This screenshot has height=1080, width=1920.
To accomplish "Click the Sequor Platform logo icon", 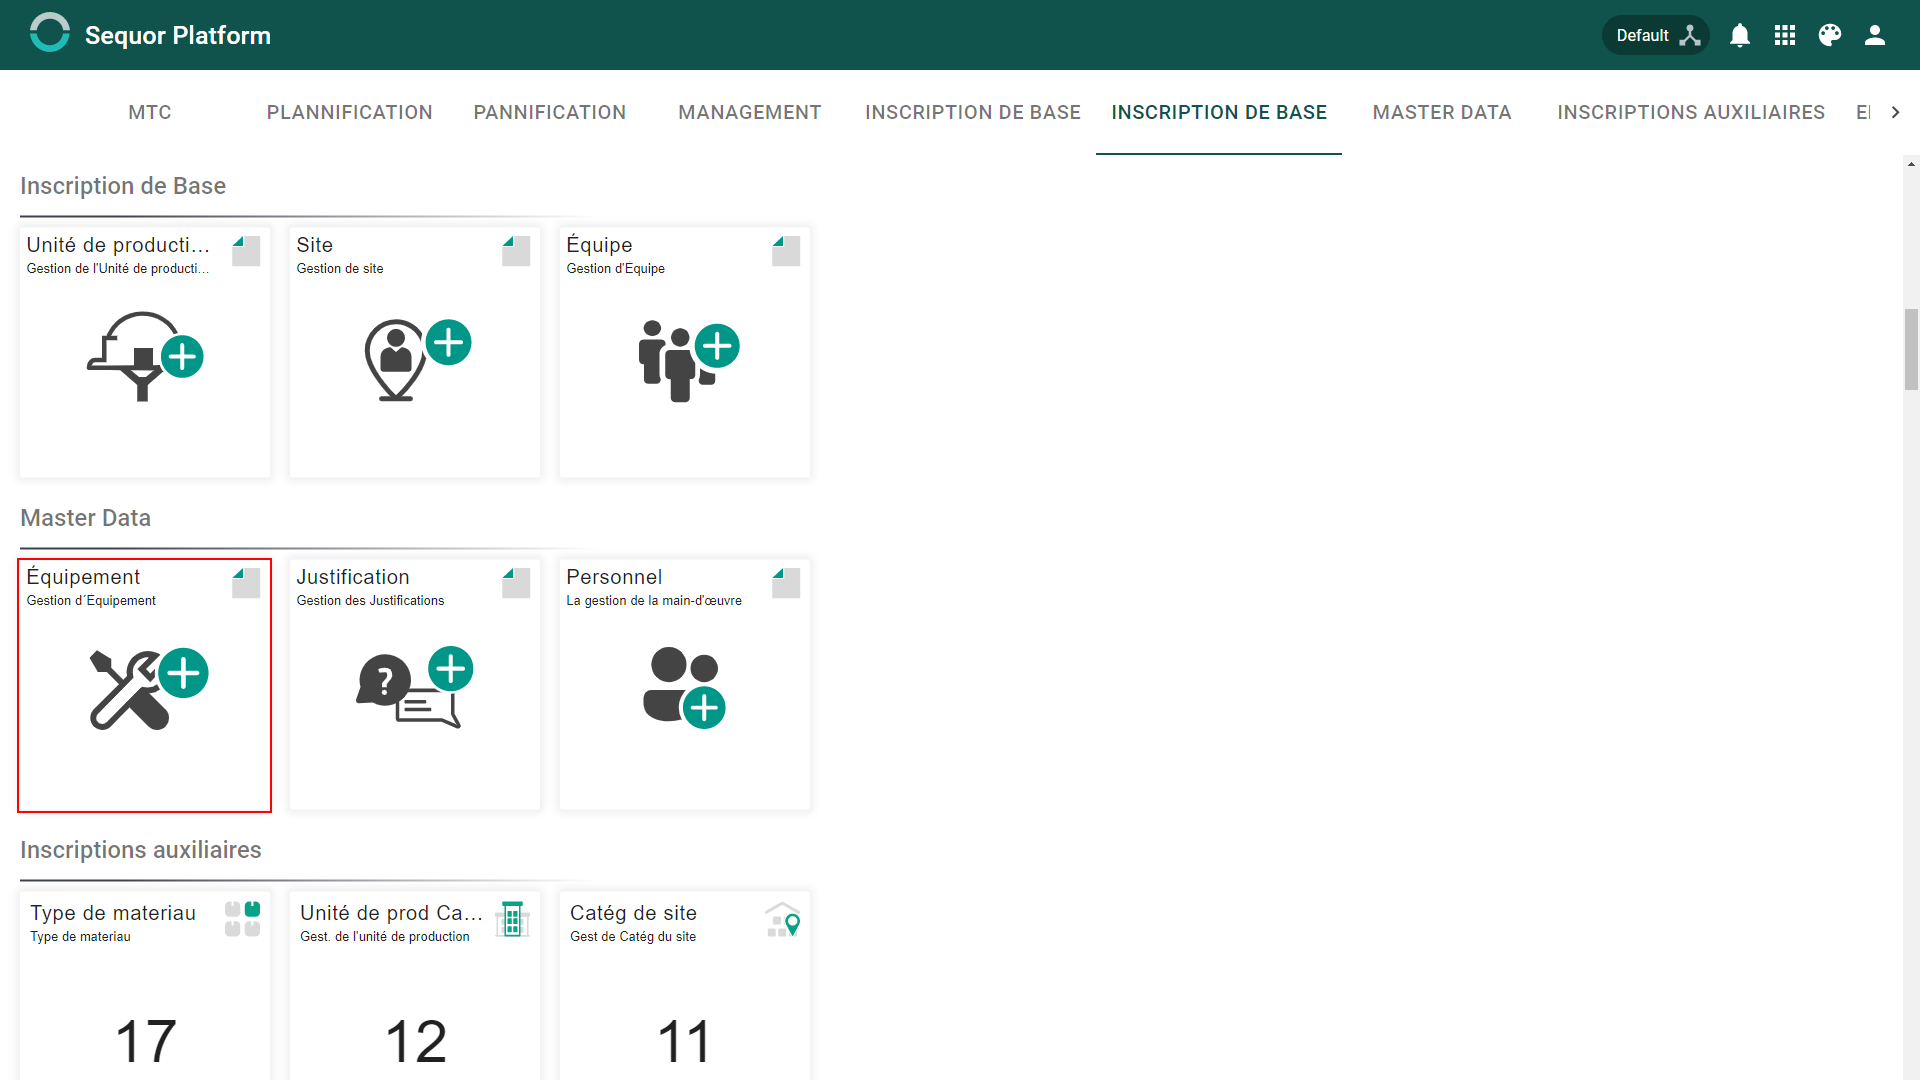I will pos(49,33).
